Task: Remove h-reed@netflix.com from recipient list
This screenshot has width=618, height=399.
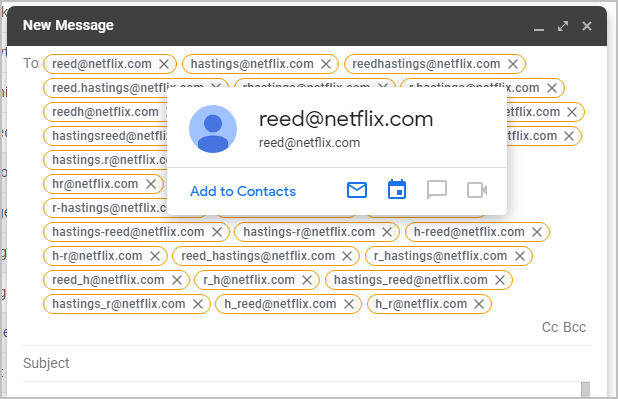Action: click(537, 232)
